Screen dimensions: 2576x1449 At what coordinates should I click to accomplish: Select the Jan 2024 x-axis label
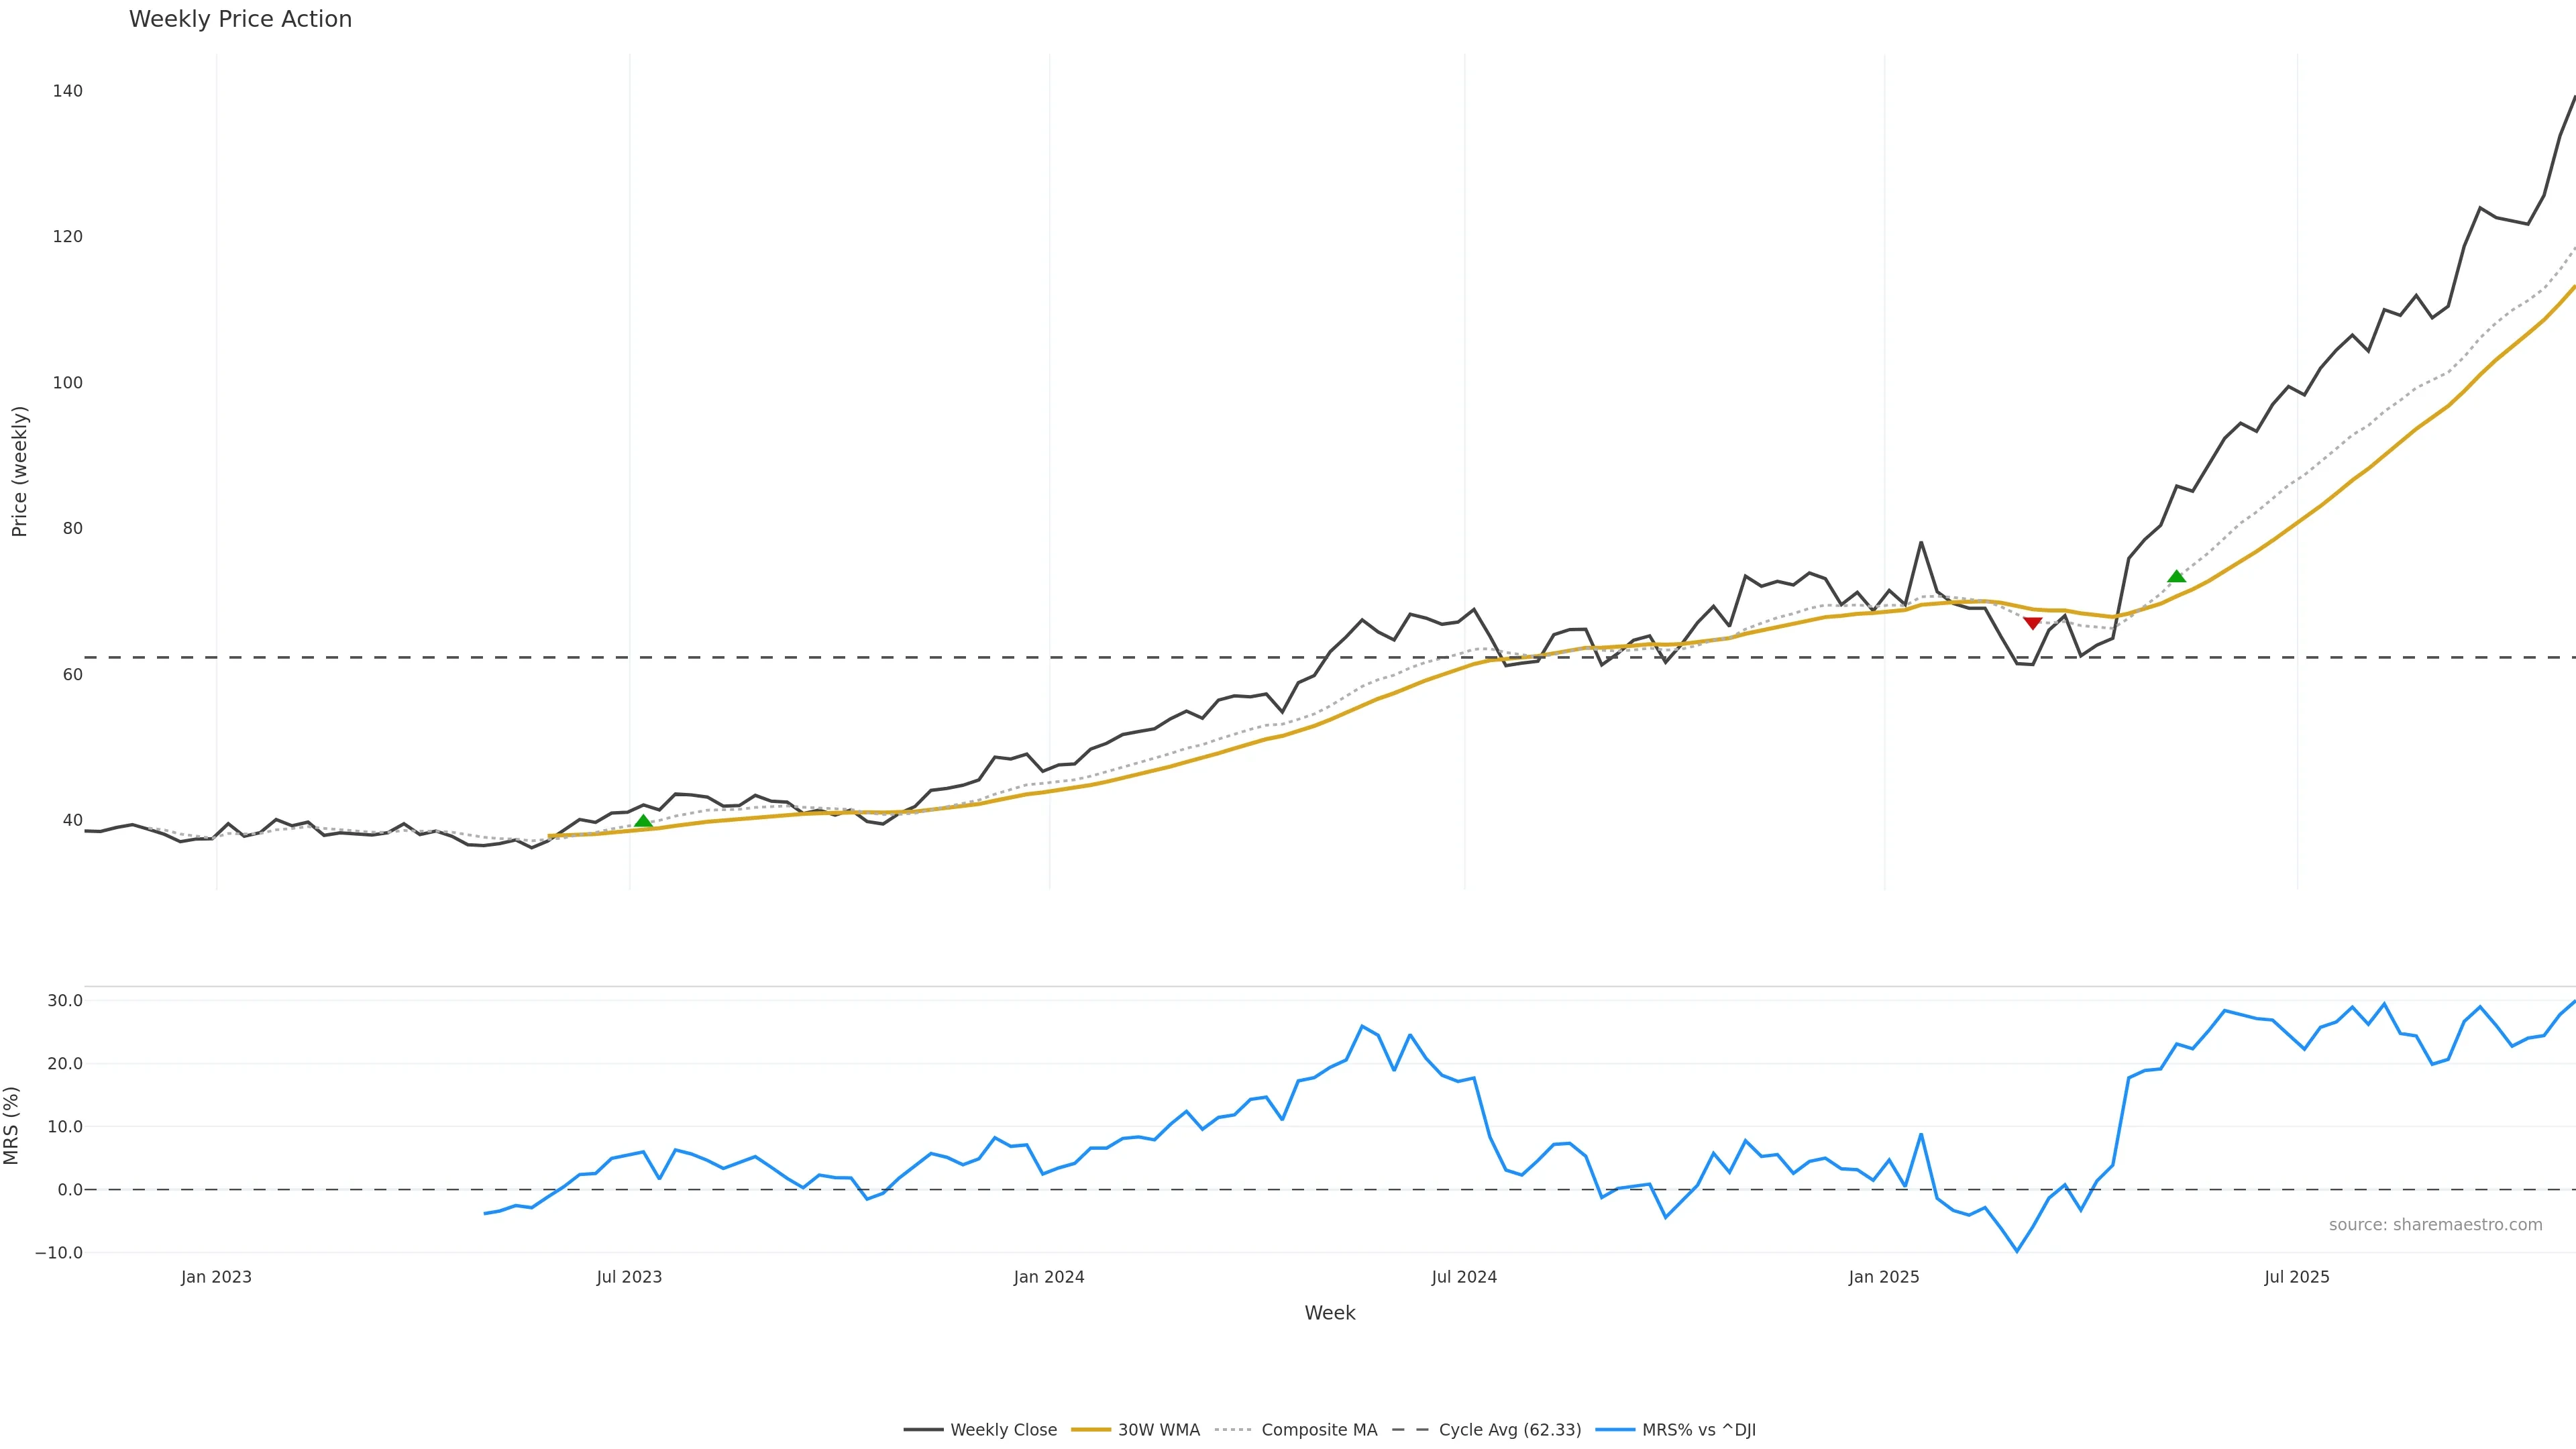click(x=1049, y=1277)
